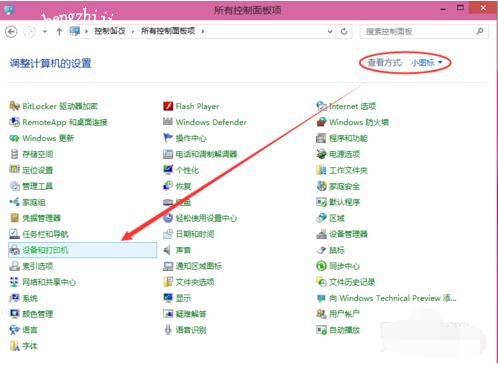Open 管理工具 administrative tools icon
The height and width of the screenshot is (365, 498).
click(14, 186)
